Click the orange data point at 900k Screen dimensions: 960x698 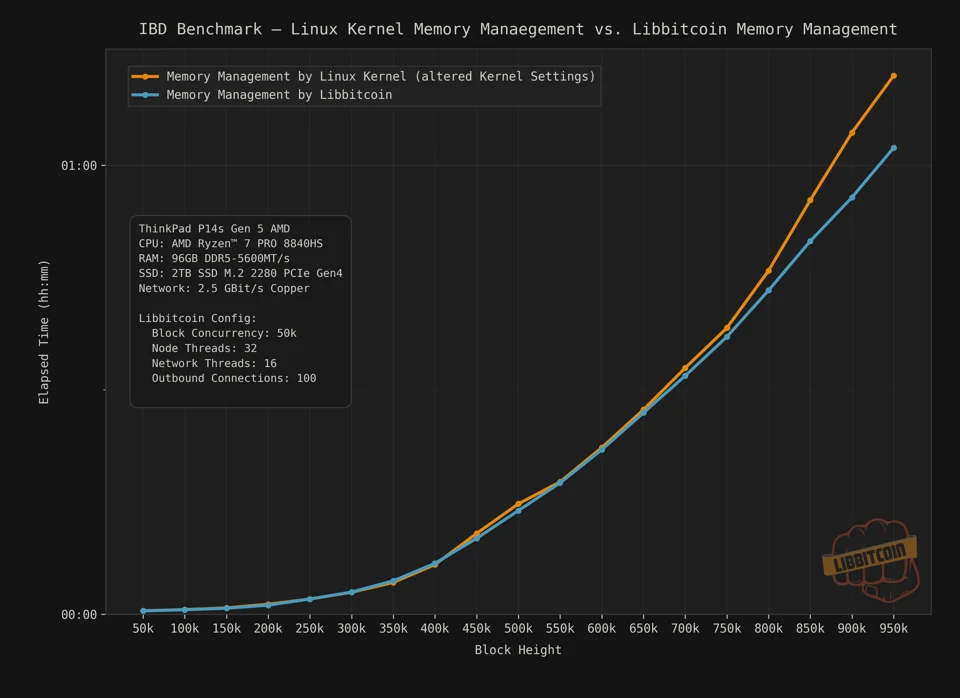(852, 133)
